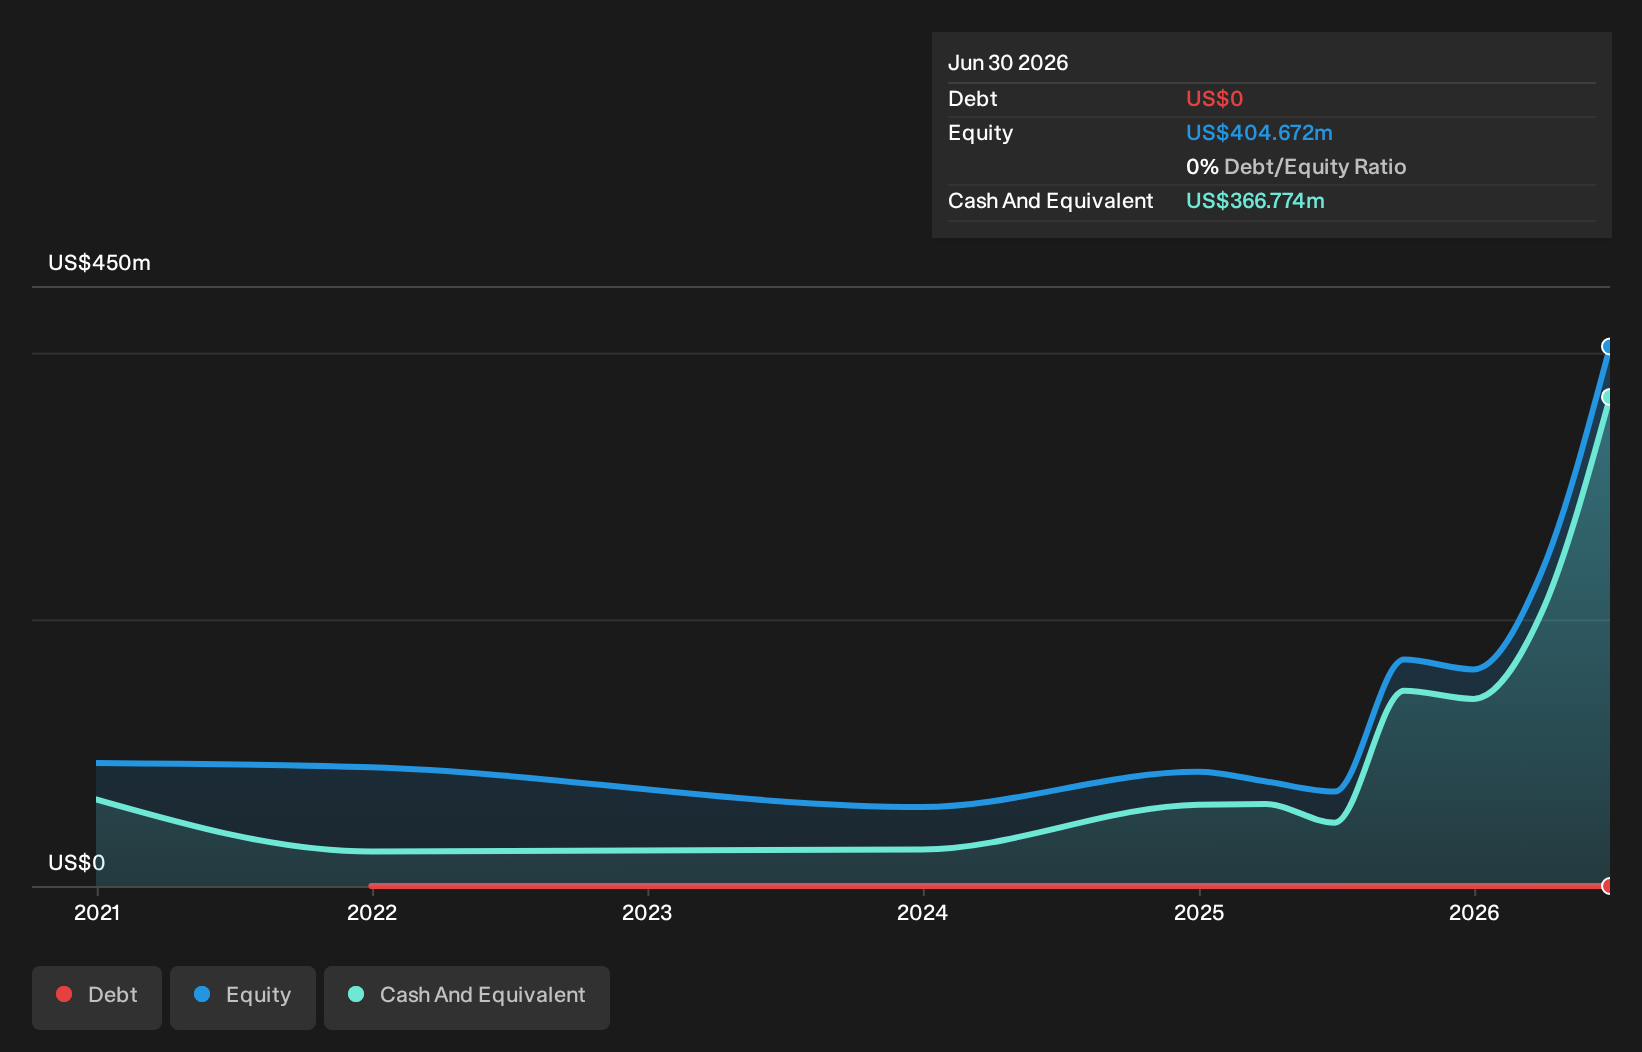The width and height of the screenshot is (1642, 1052).
Task: Click the 2024 x-axis label
Action: tap(922, 913)
